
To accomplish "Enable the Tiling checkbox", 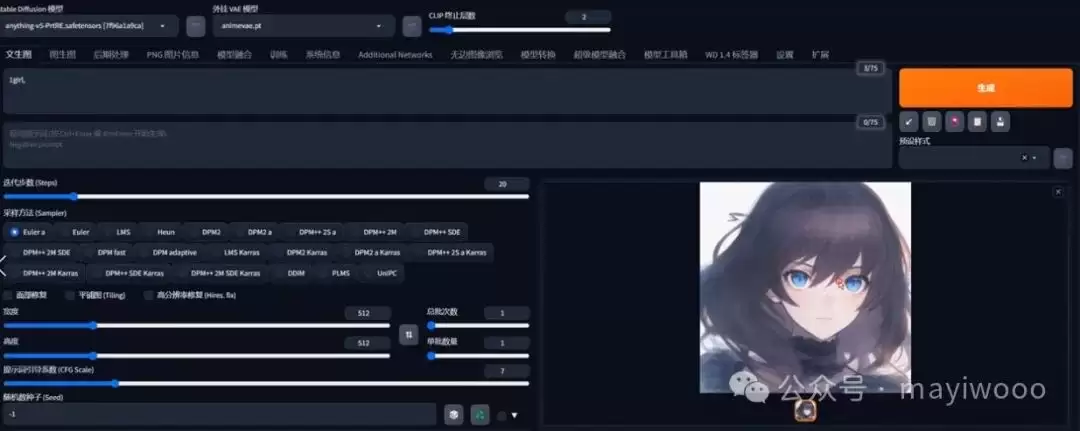I will click(70, 295).
